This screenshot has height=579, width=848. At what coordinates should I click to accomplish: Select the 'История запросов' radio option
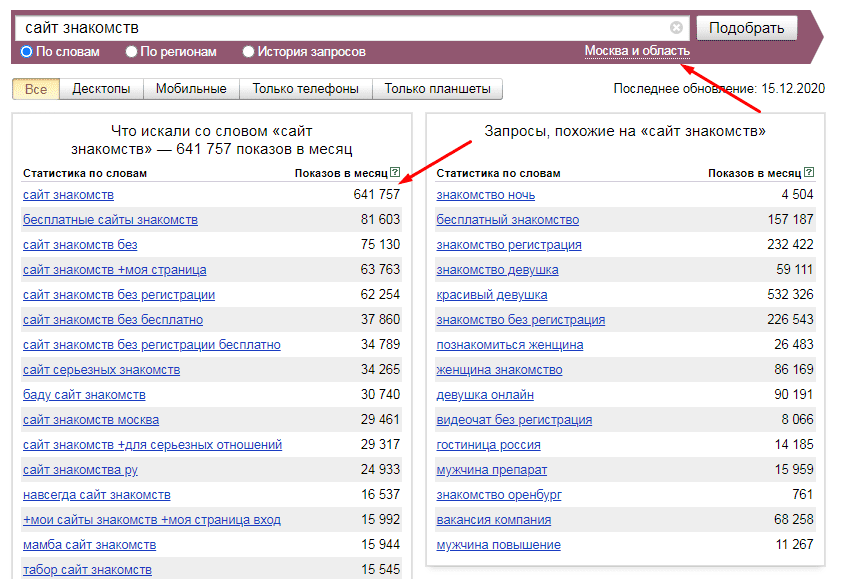(x=248, y=52)
